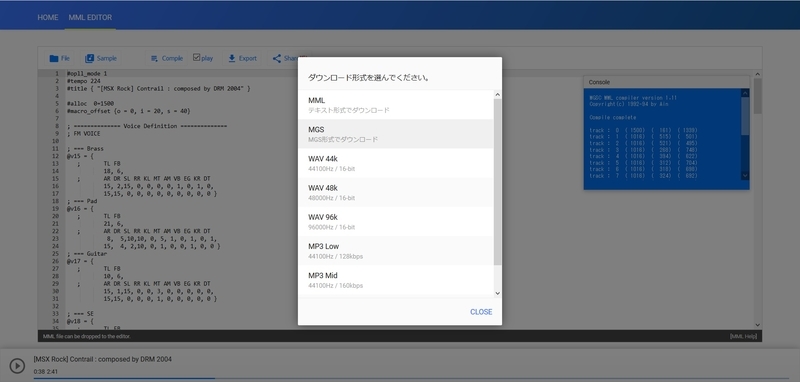Select WAV 48k download option
The height and width of the screenshot is (382, 800).
[395, 192]
